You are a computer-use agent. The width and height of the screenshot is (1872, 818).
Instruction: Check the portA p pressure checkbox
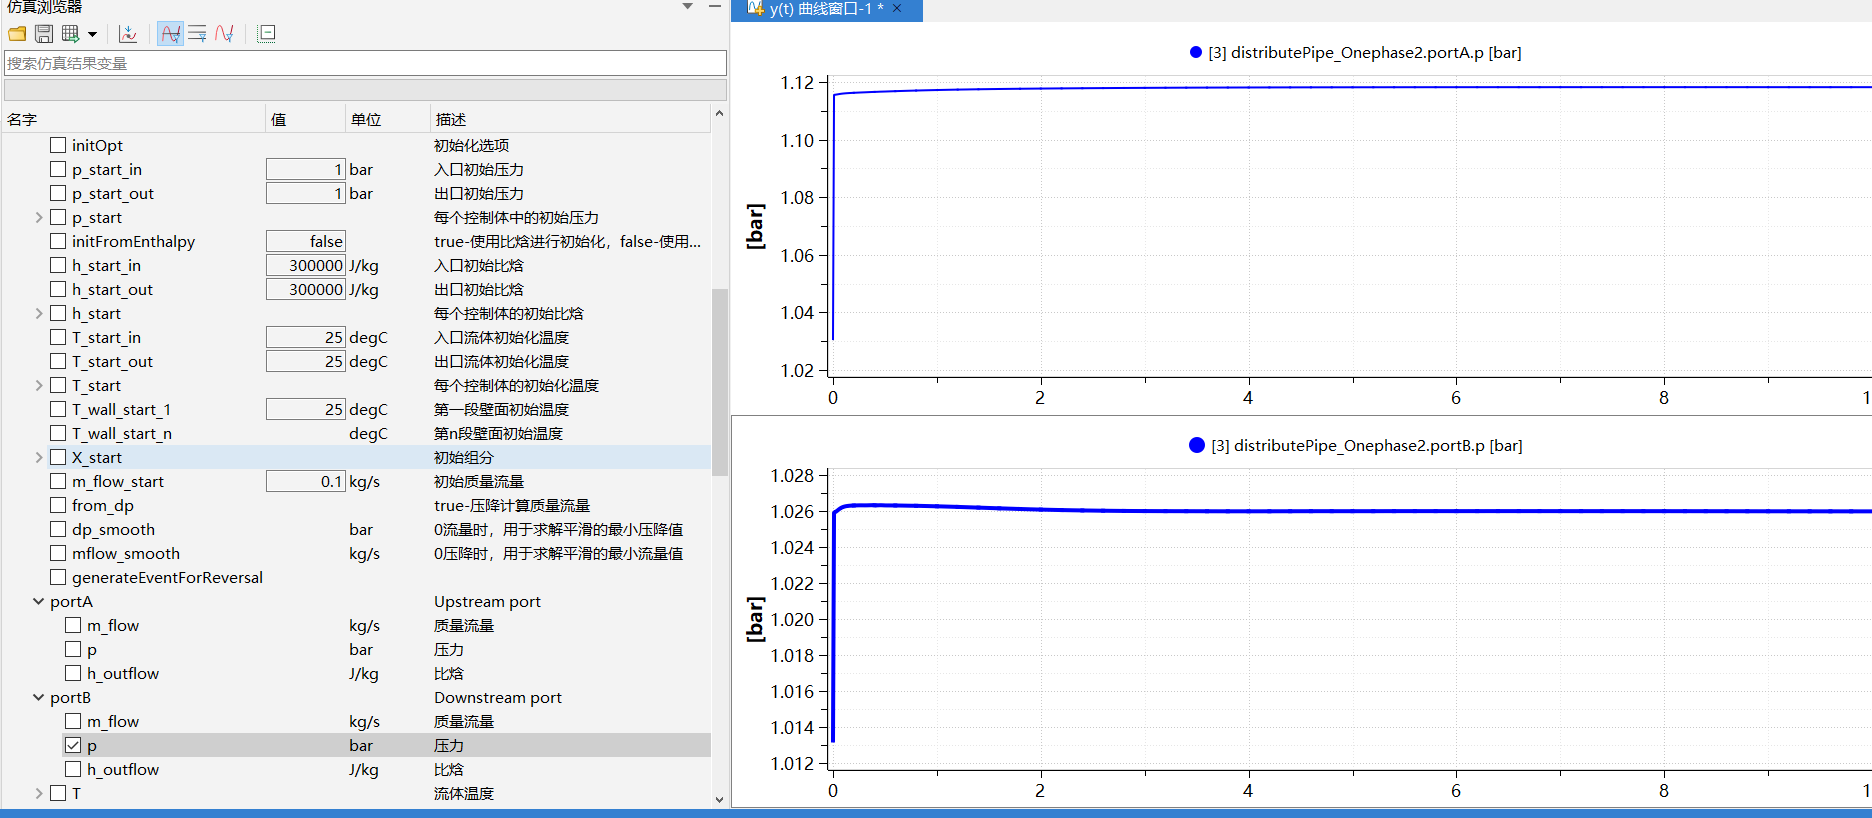73,649
